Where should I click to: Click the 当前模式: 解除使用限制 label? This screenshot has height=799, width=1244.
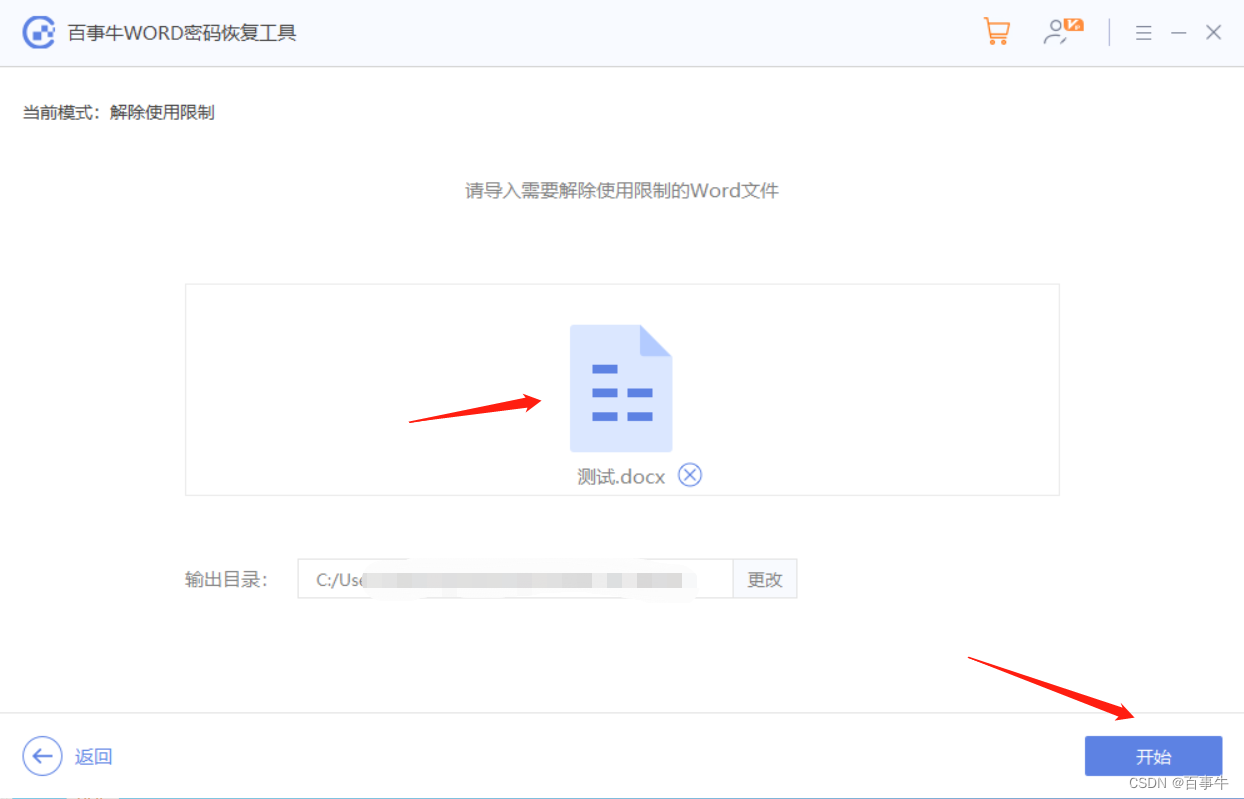coord(119,112)
